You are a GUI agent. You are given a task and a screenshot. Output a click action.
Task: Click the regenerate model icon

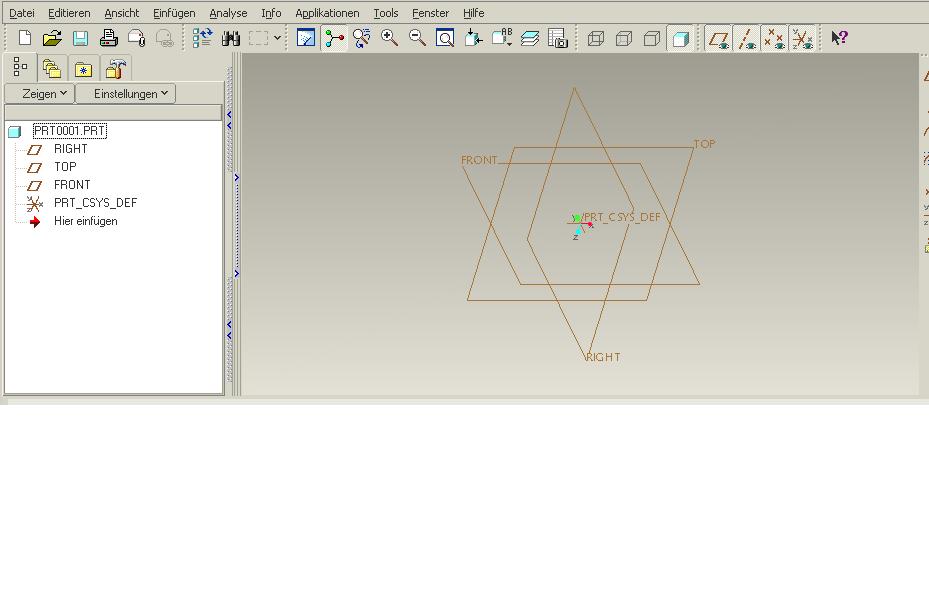(203, 38)
